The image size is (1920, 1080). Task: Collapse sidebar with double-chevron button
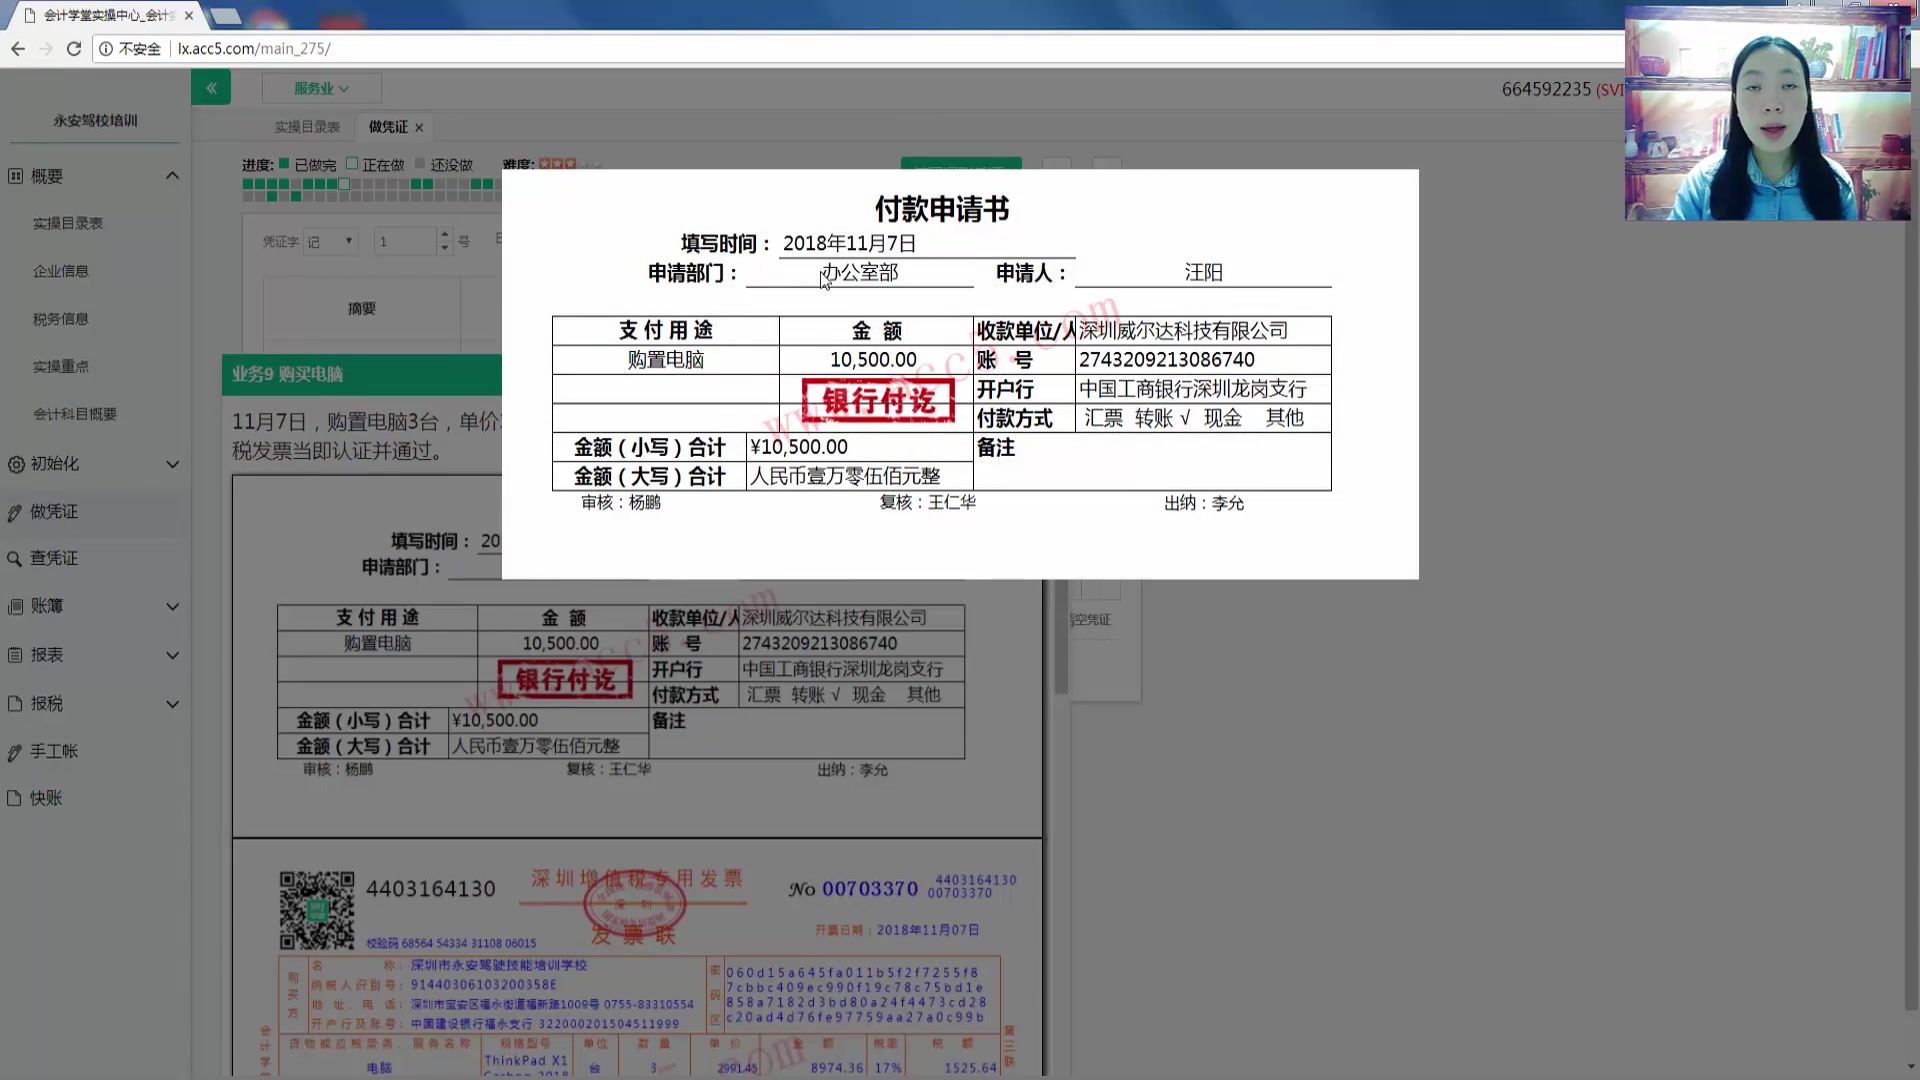pyautogui.click(x=211, y=88)
